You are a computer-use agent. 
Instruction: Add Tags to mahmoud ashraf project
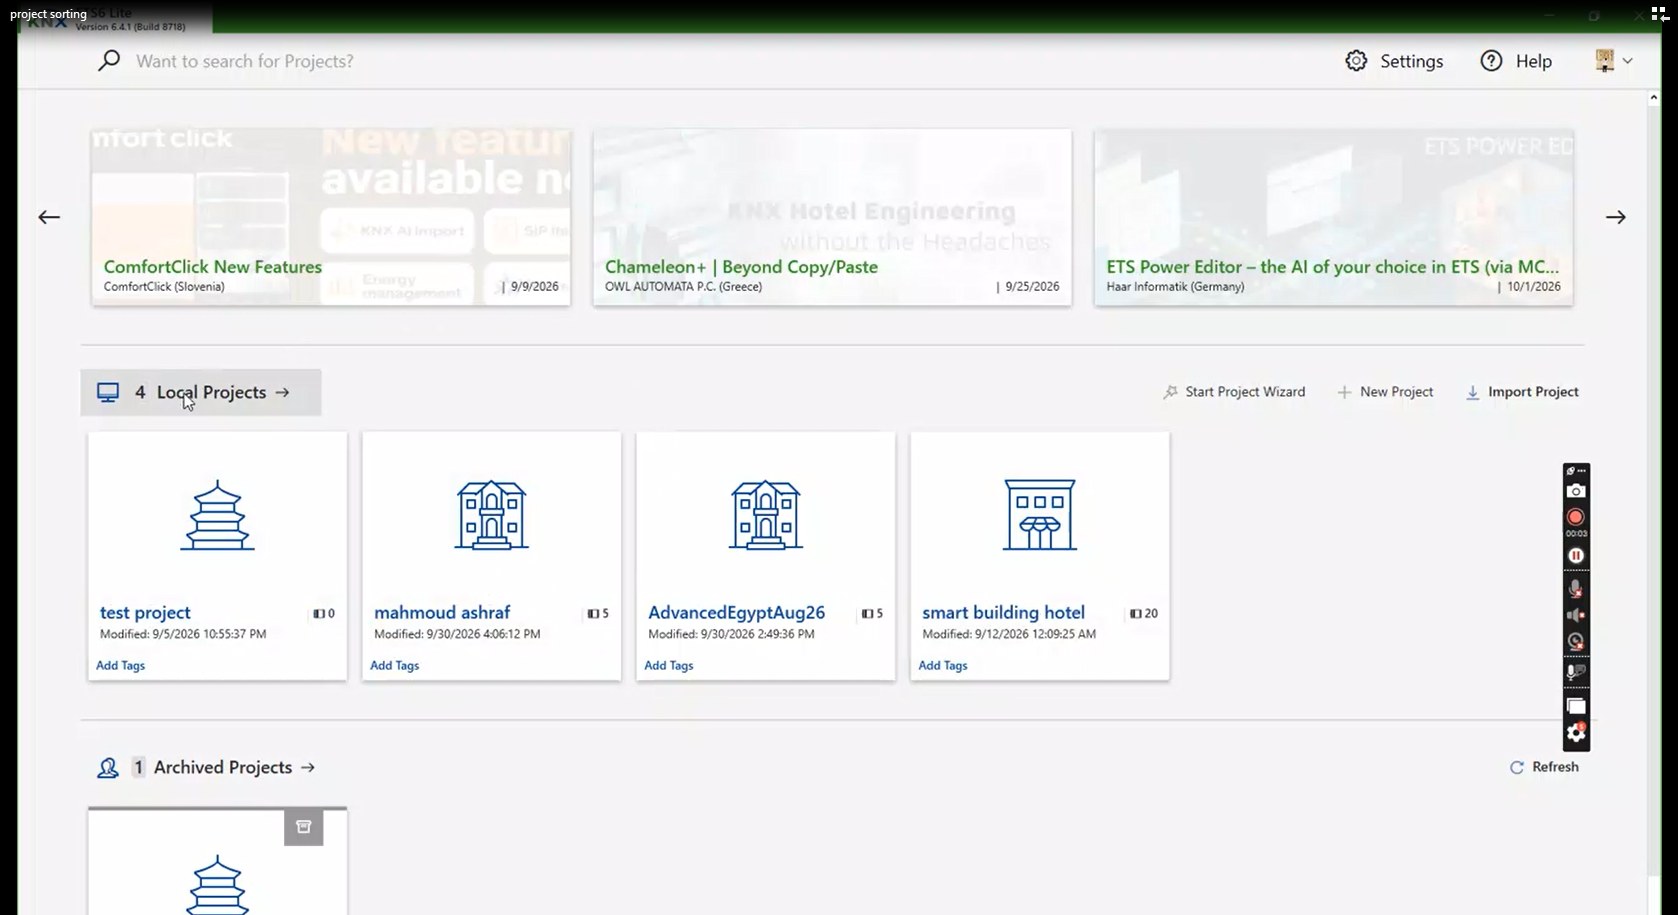[394, 665]
